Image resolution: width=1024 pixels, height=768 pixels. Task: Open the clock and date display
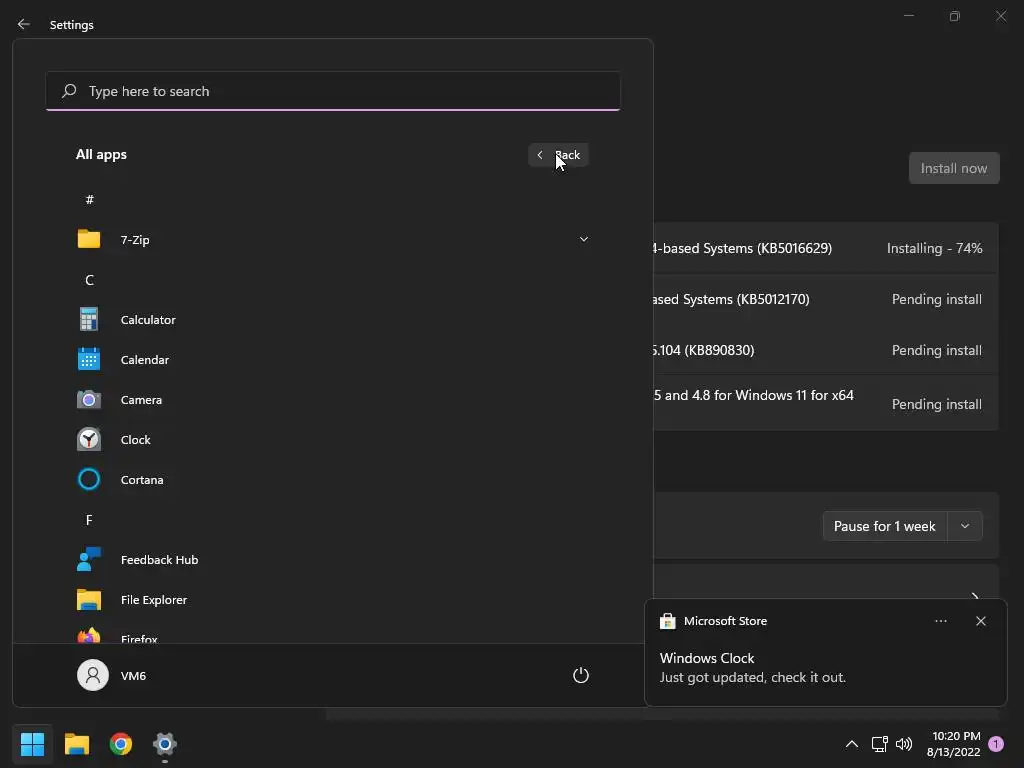pos(953,744)
